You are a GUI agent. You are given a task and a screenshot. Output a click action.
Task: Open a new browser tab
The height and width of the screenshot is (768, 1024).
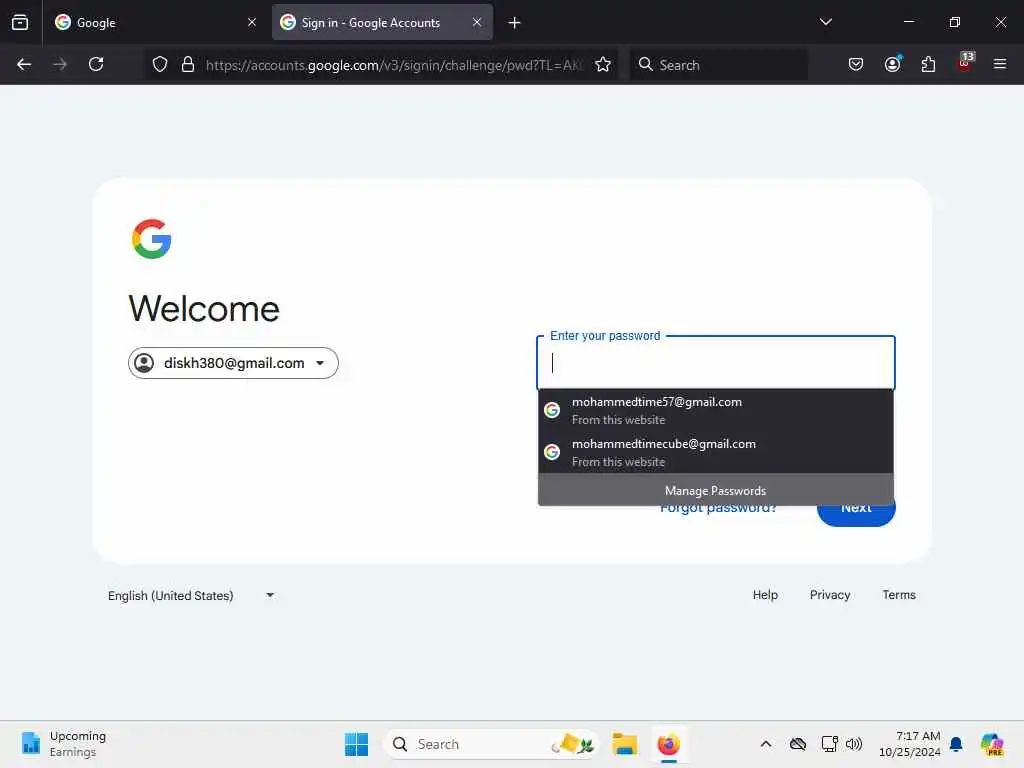pos(514,23)
